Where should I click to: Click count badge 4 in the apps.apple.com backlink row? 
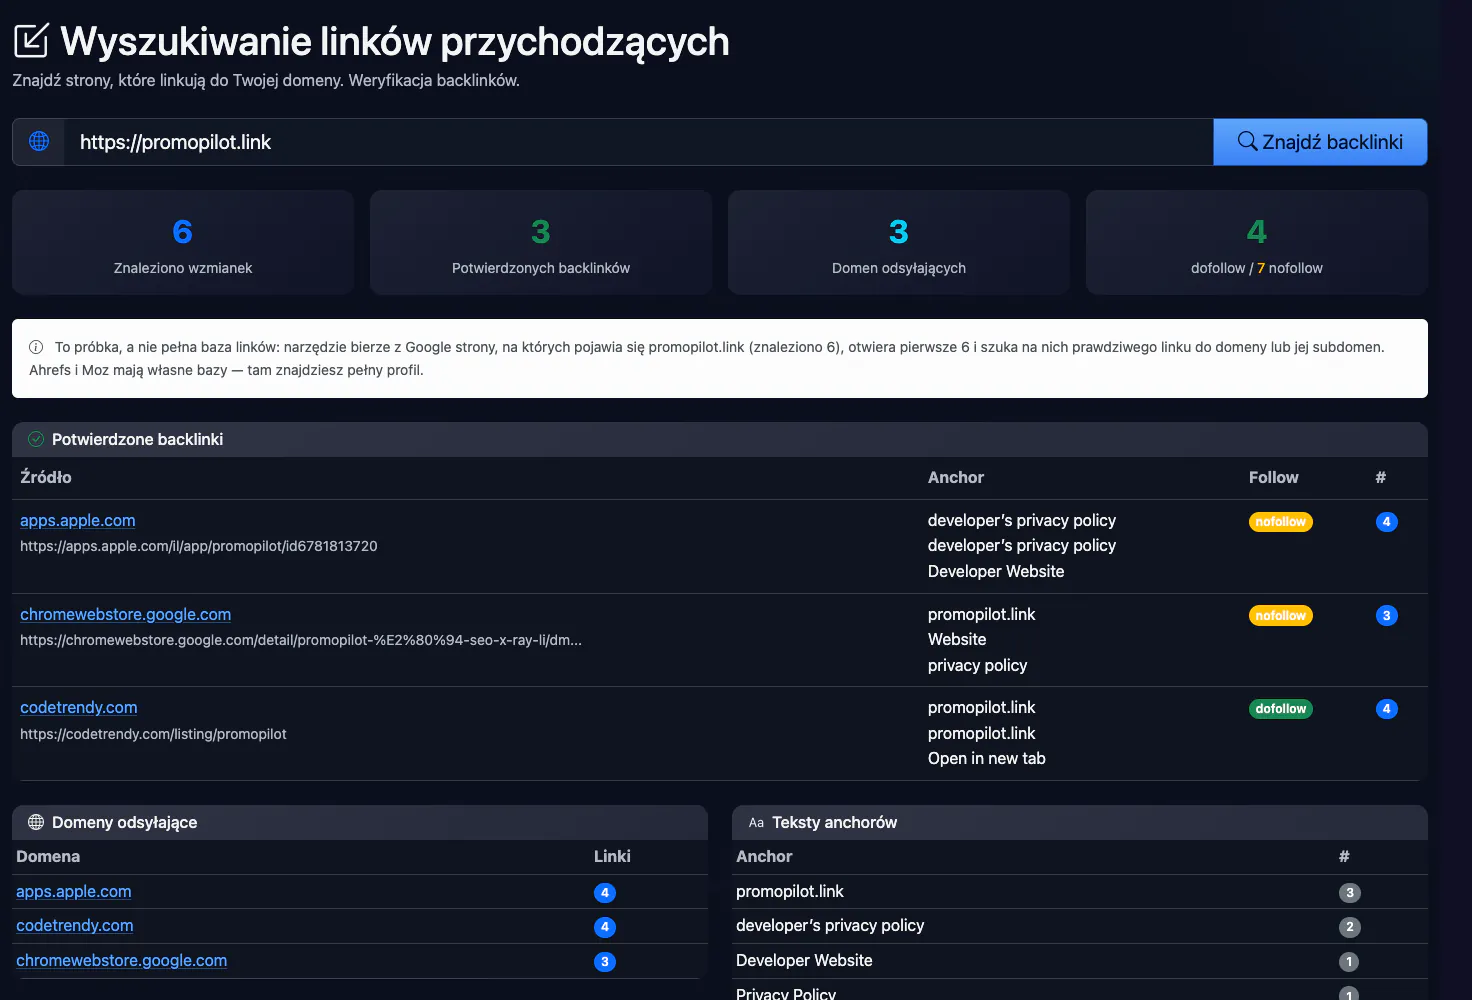[1386, 522]
